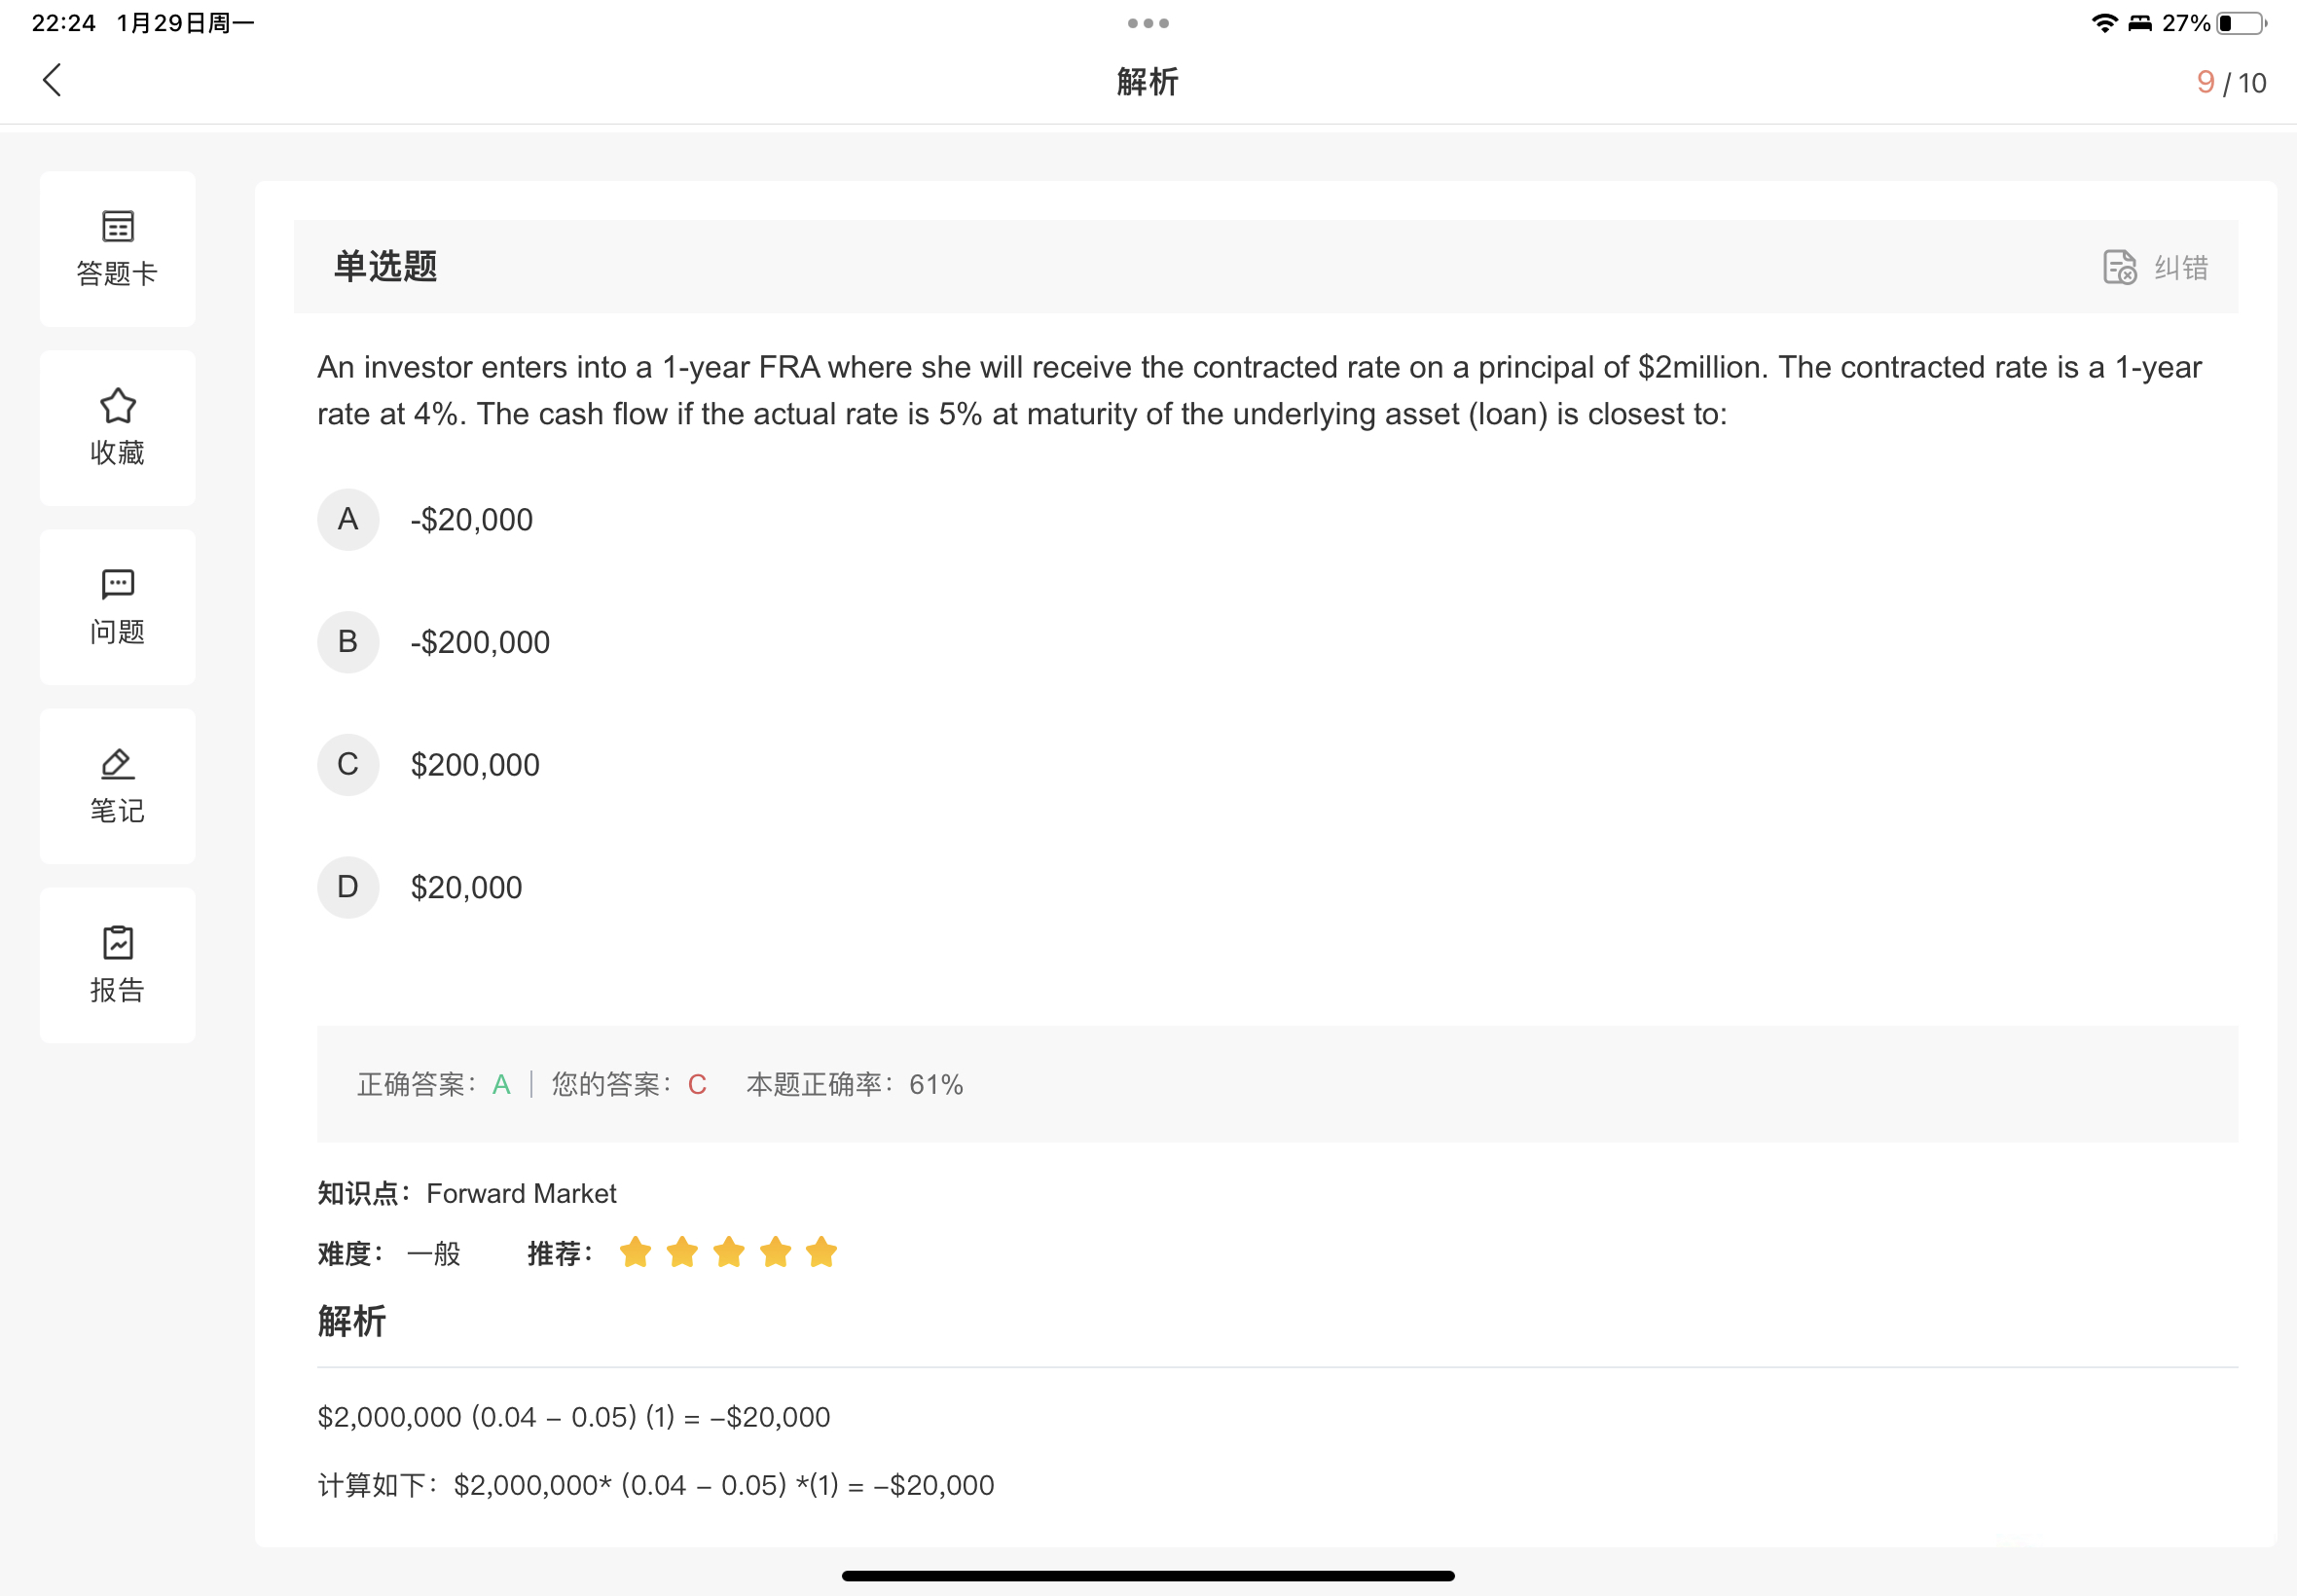Bookmark question with 收藏 star icon
2297x1596 pixels.
(117, 427)
